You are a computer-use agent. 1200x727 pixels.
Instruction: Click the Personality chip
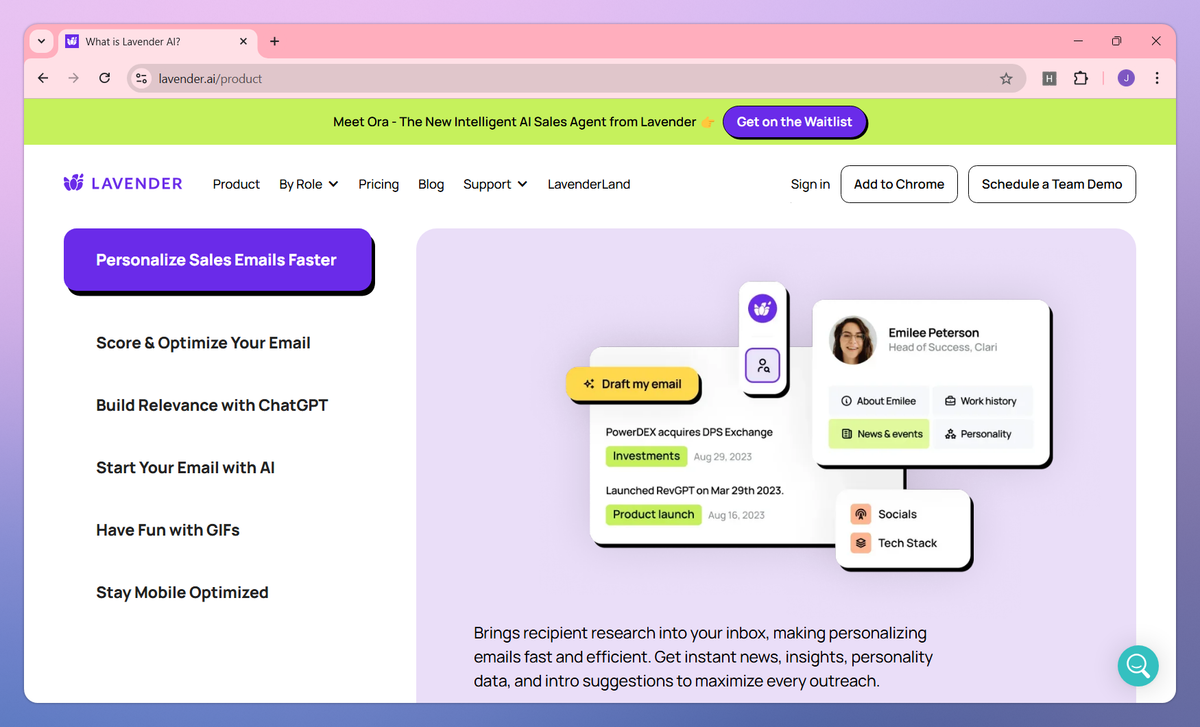pos(983,434)
